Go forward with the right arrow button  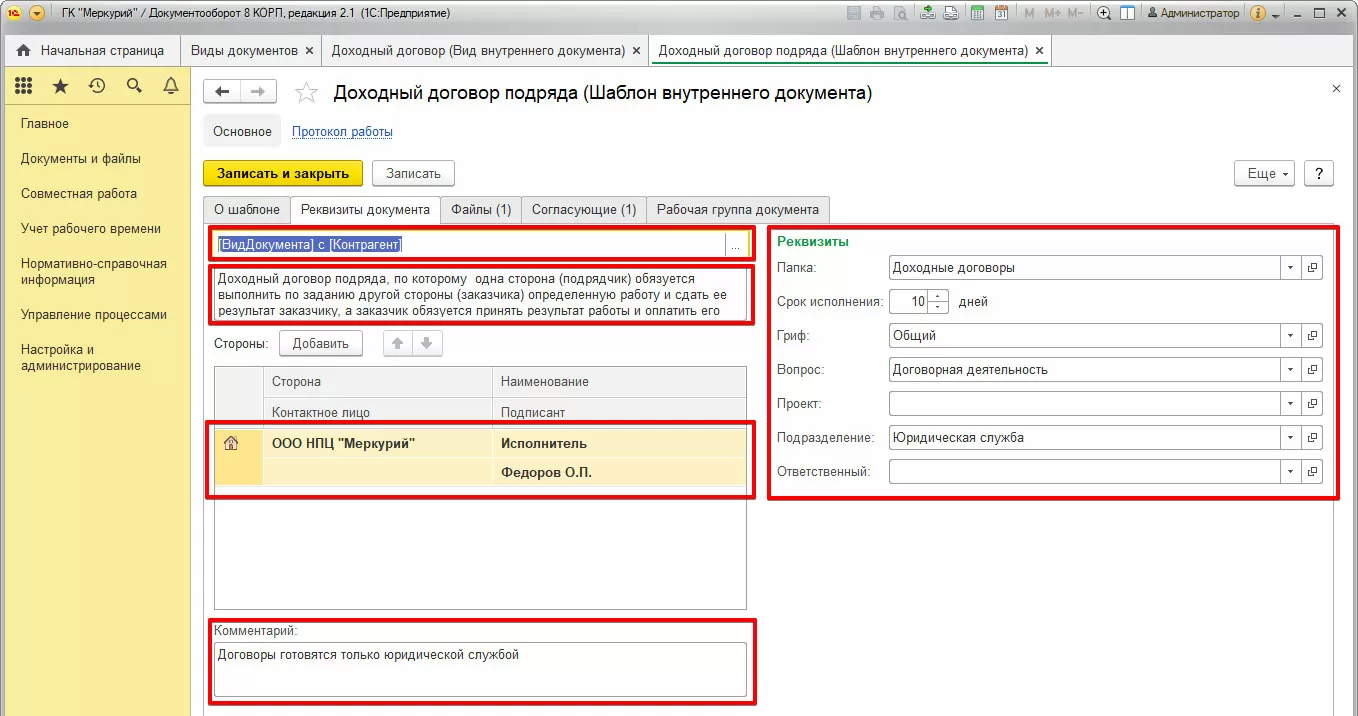(x=258, y=92)
